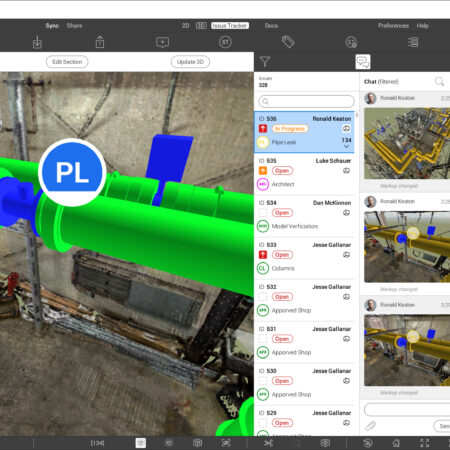Image resolution: width=450 pixels, height=450 pixels.
Task: Open the tags icon in toolbar
Action: pyautogui.click(x=288, y=42)
